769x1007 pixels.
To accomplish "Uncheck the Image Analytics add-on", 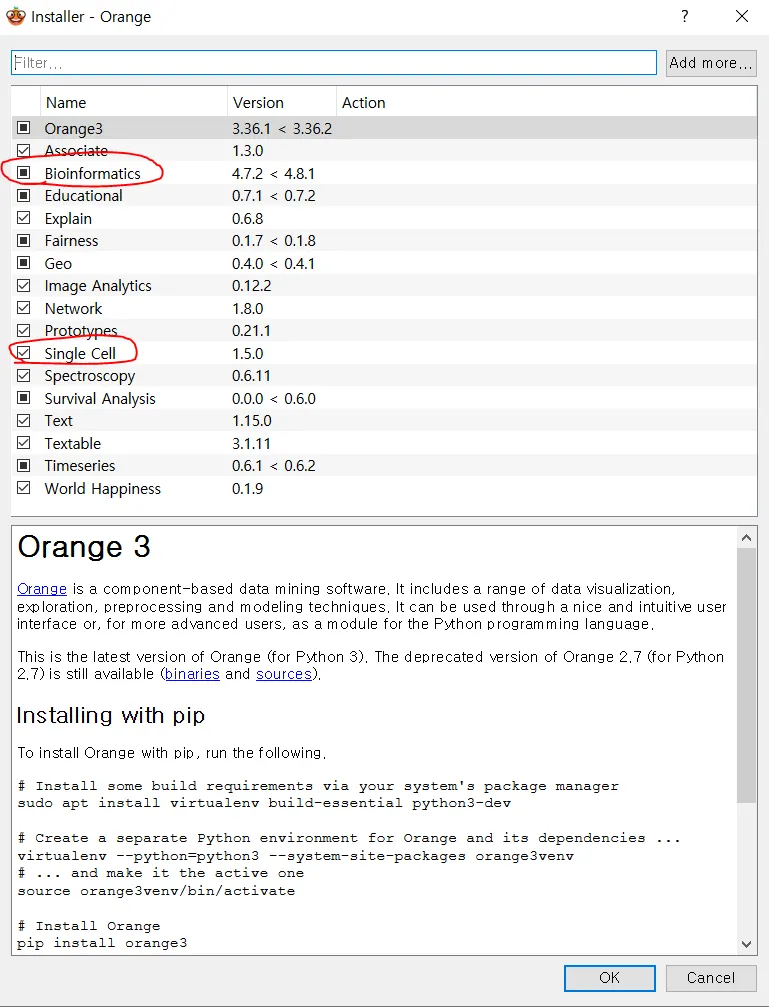I will point(24,285).
